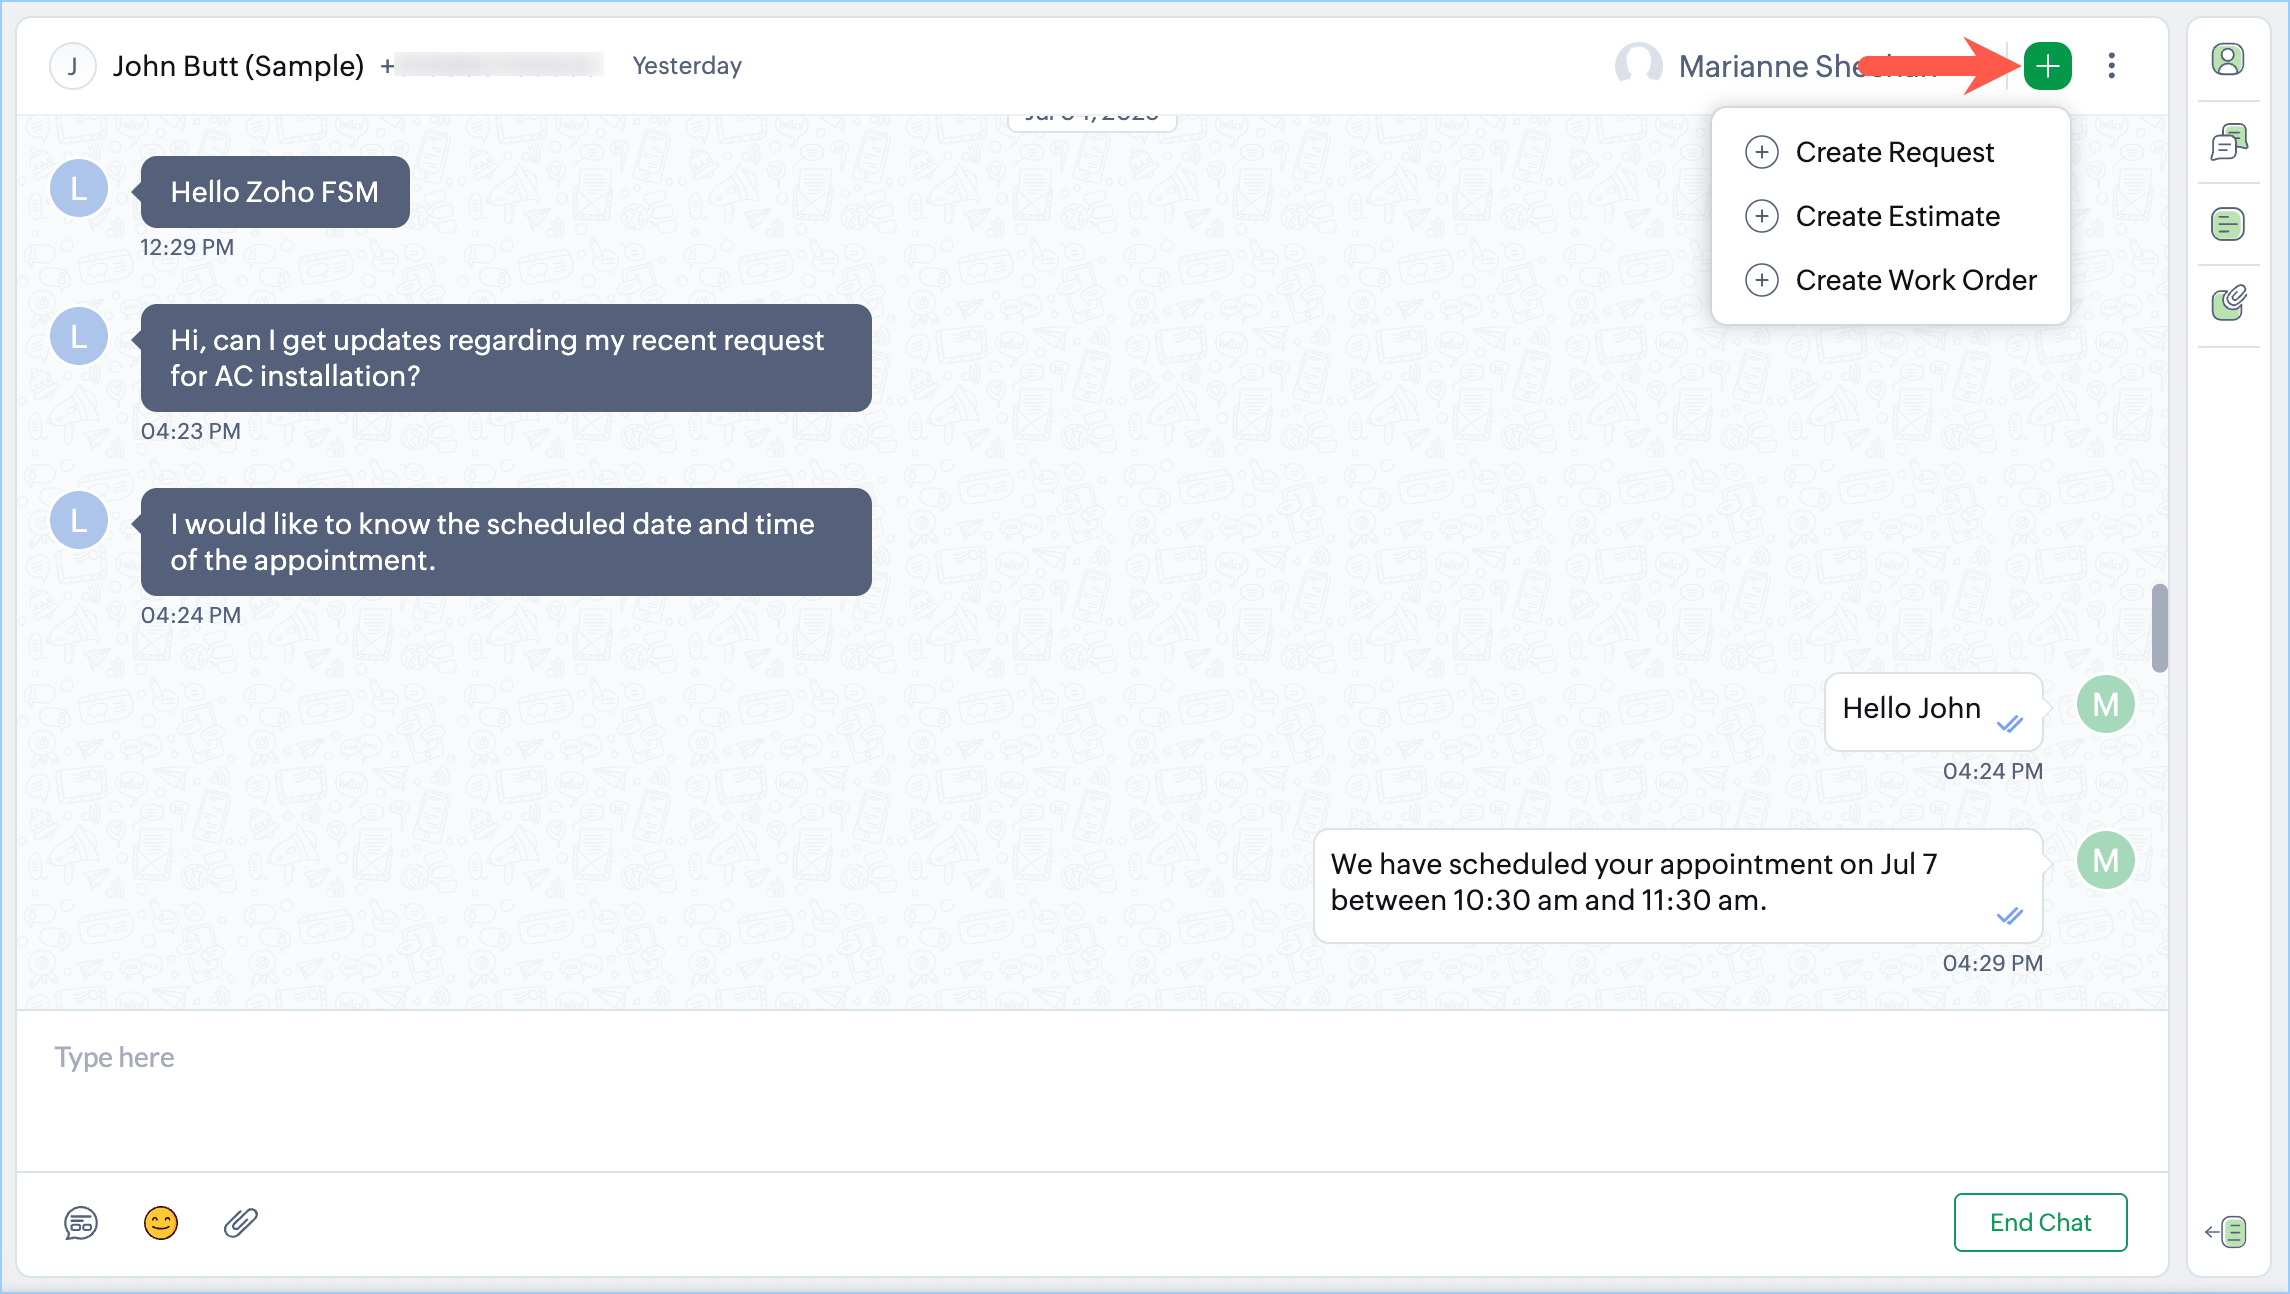Viewport: 2290px width, 1294px height.
Task: Open chat conversations icon in right sidebar
Action: pyautogui.click(x=2228, y=142)
